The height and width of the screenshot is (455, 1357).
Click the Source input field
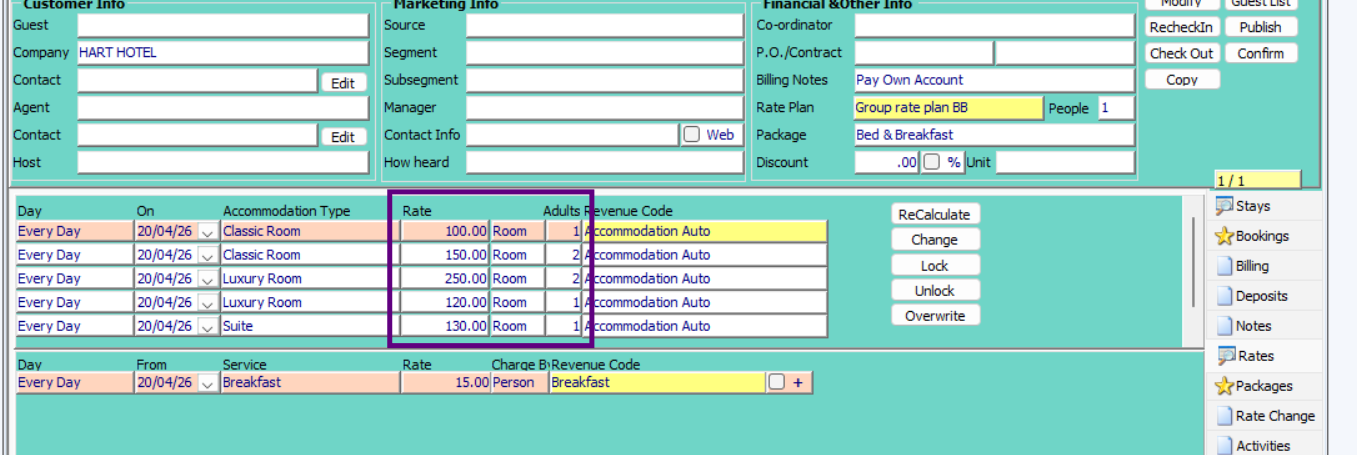pyautogui.click(x=605, y=25)
